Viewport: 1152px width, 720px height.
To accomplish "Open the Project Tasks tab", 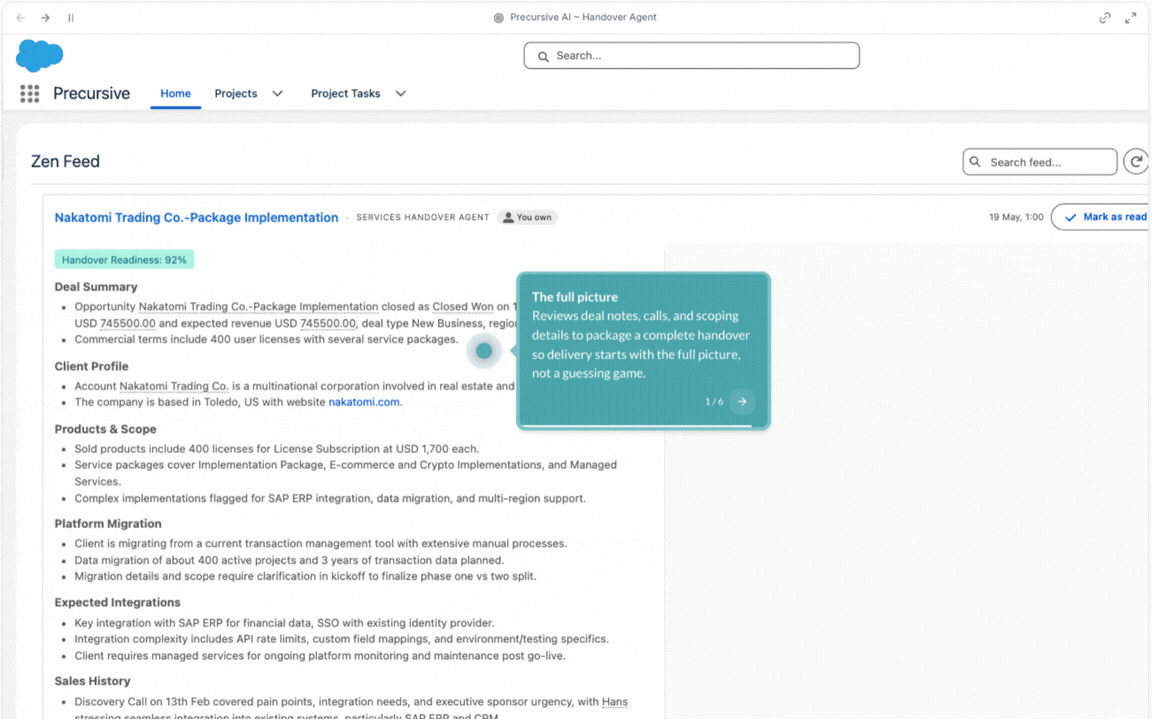I will click(x=345, y=93).
